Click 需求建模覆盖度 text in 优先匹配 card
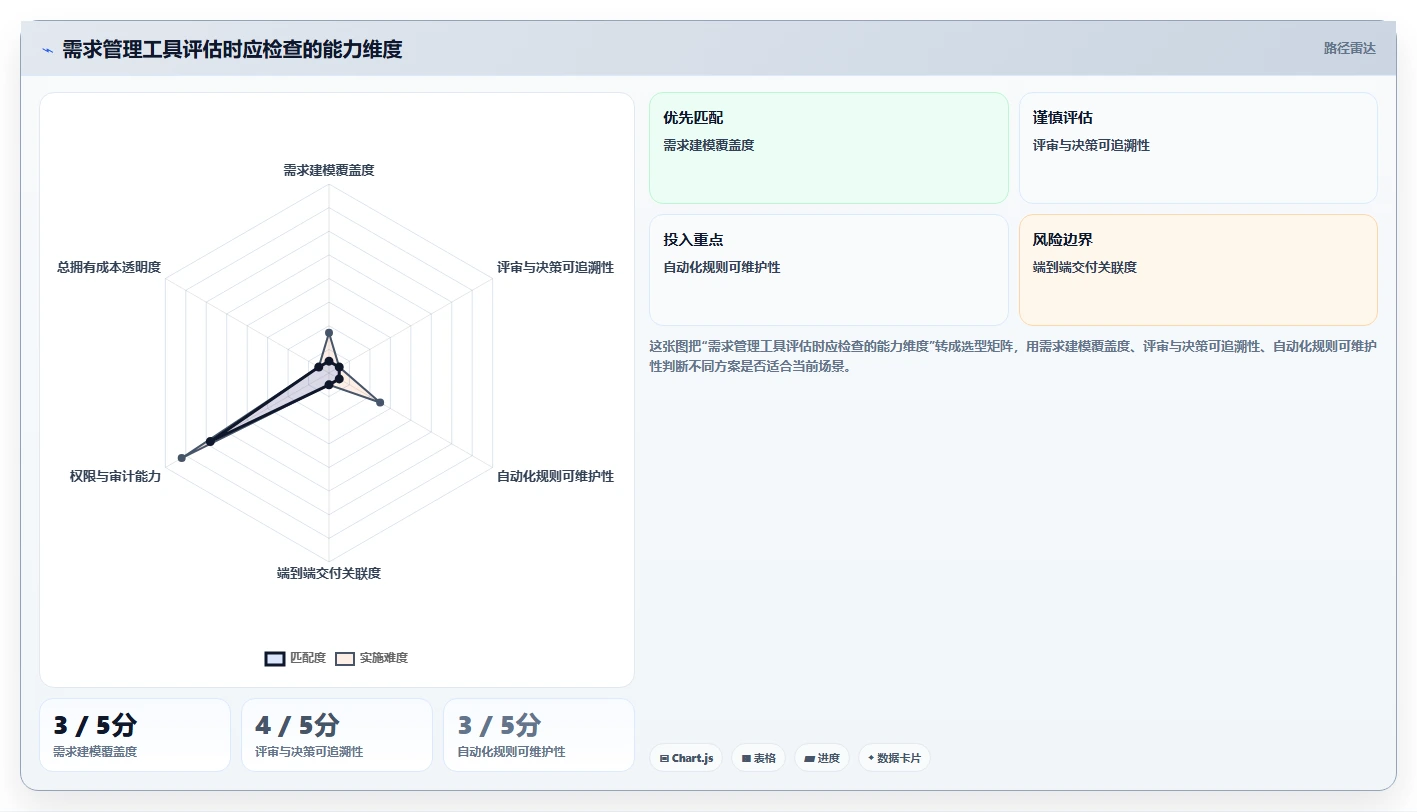 point(709,145)
